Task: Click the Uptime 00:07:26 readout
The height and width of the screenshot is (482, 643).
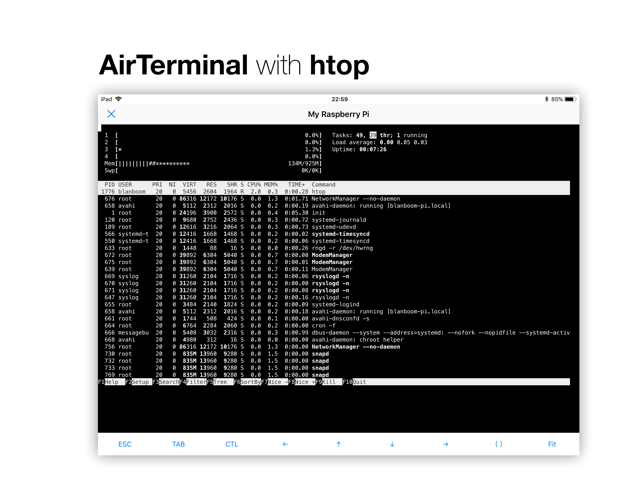Action: [359, 149]
